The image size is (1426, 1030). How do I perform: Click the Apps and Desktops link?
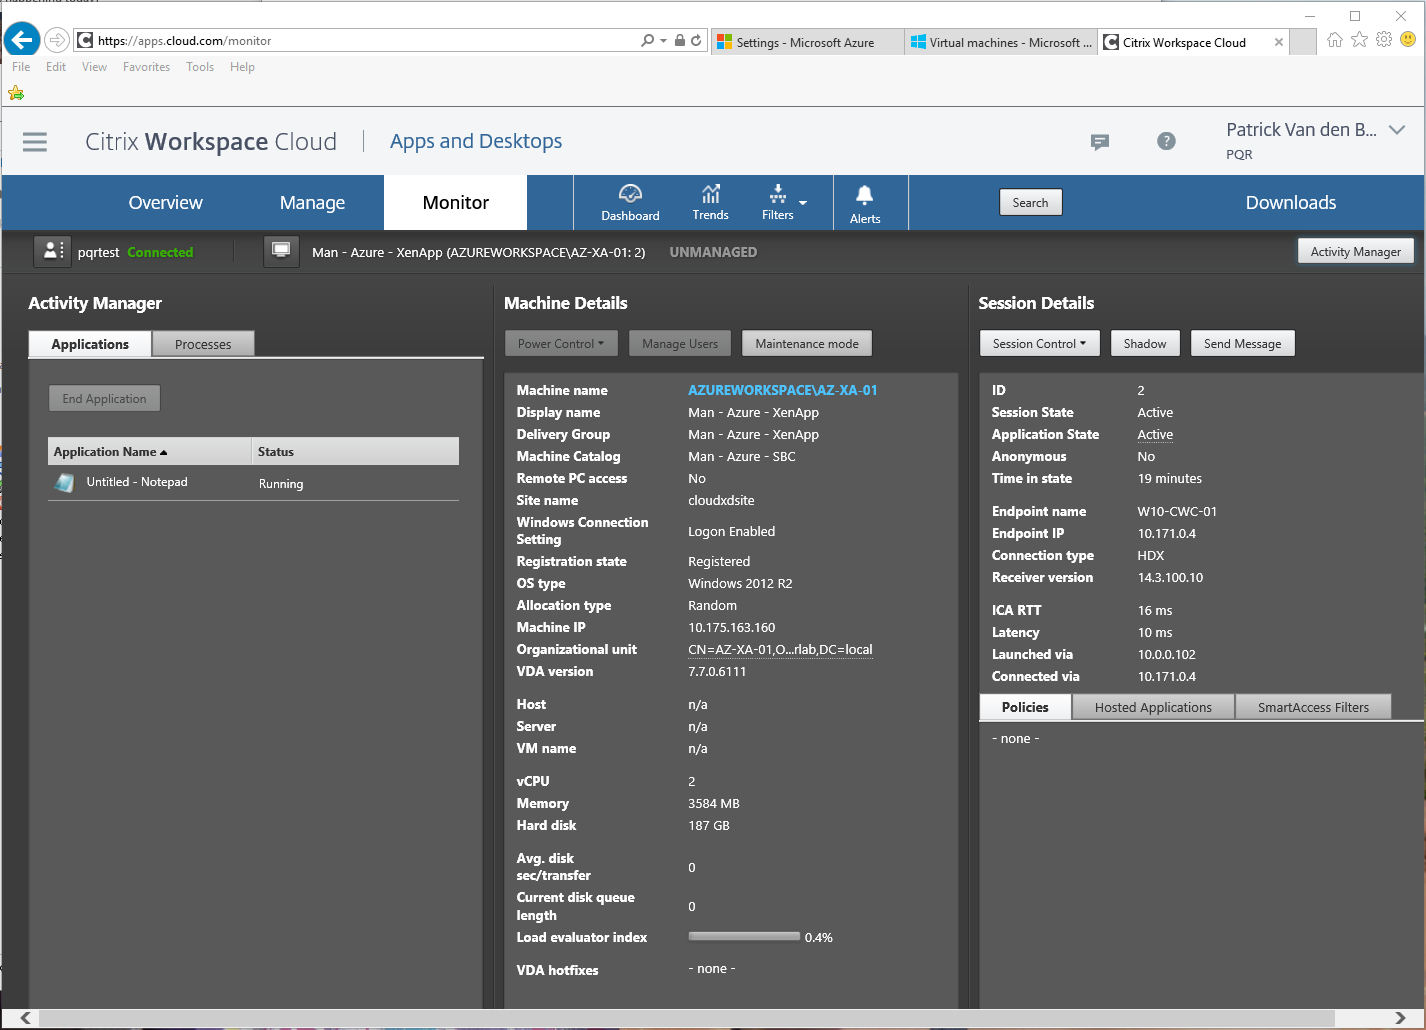[x=476, y=141]
